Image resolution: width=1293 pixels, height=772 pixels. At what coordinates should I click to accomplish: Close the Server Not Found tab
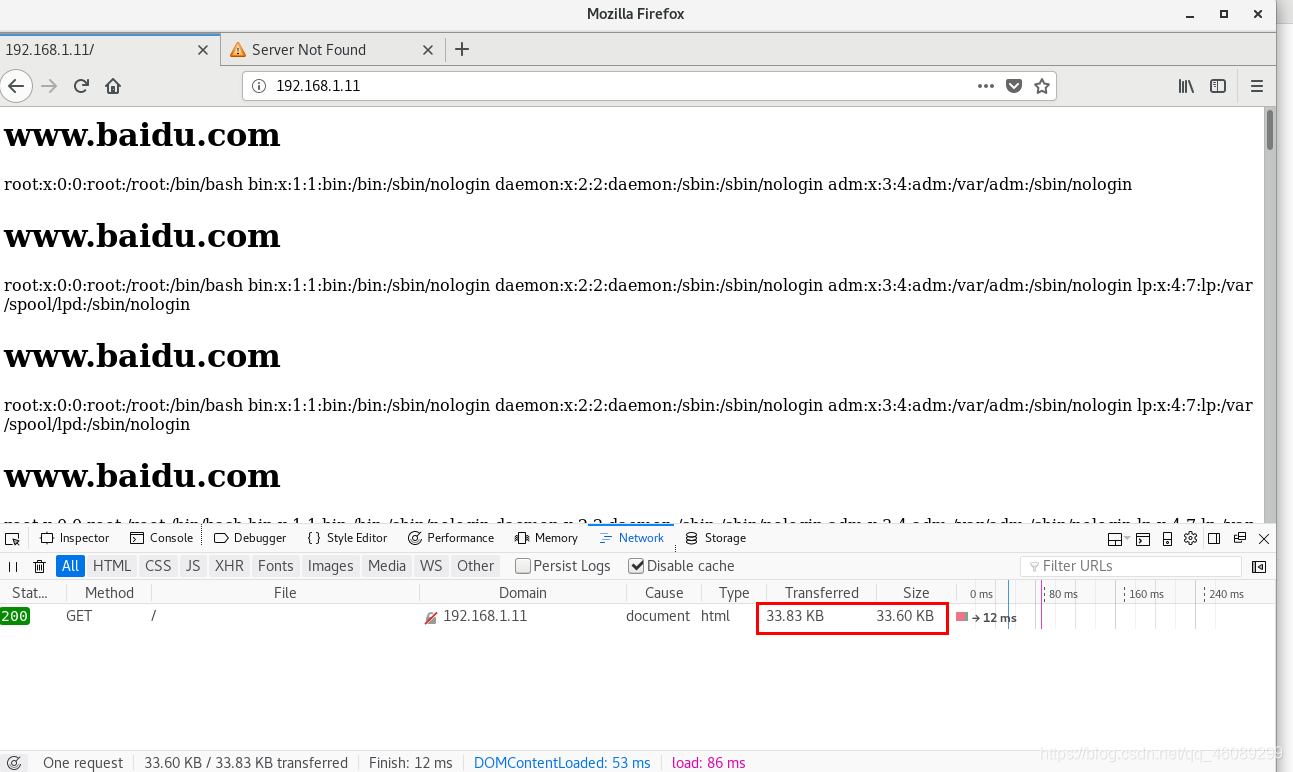(x=430, y=49)
